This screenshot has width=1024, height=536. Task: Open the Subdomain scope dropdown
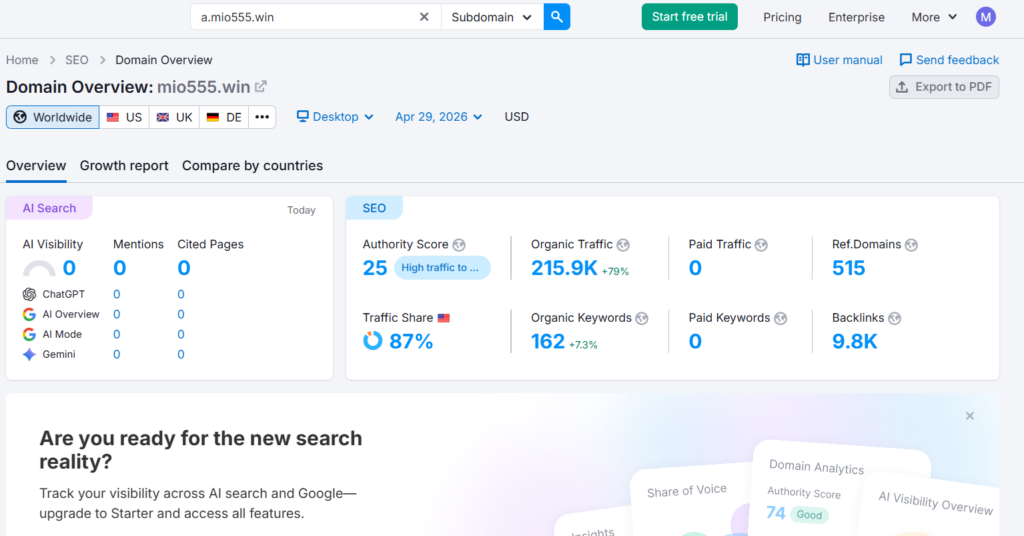[x=491, y=17]
